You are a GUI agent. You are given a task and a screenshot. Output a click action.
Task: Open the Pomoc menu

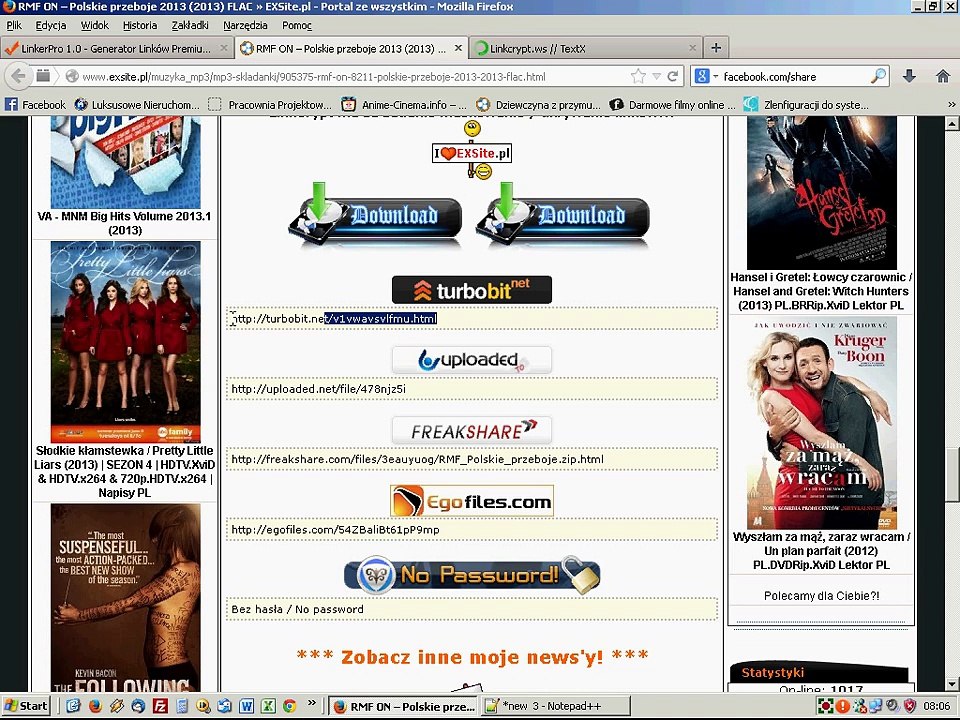297,25
